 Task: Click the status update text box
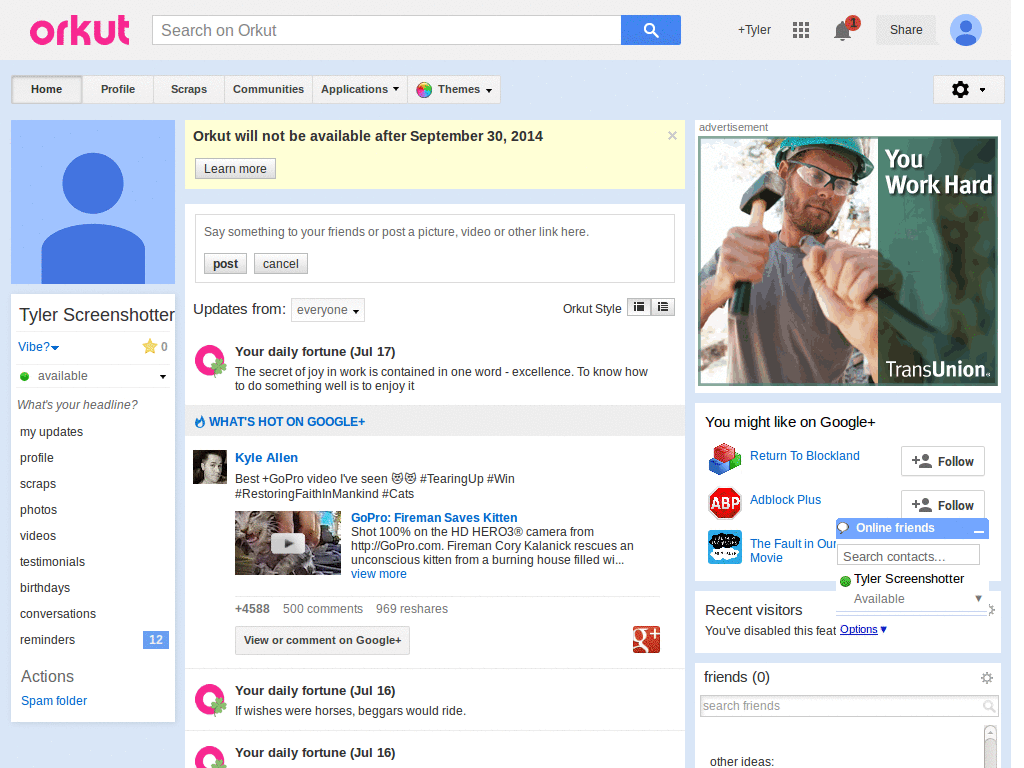point(434,232)
